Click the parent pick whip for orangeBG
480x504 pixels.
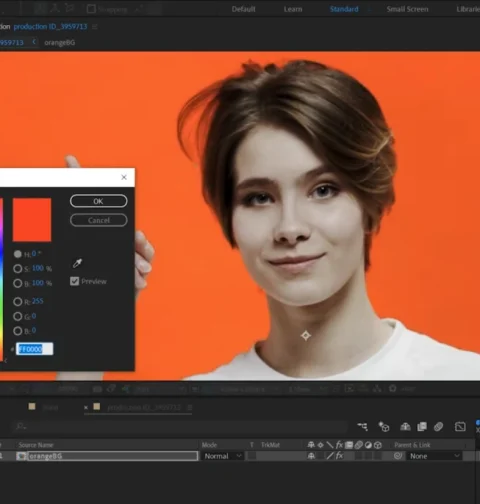coord(398,456)
